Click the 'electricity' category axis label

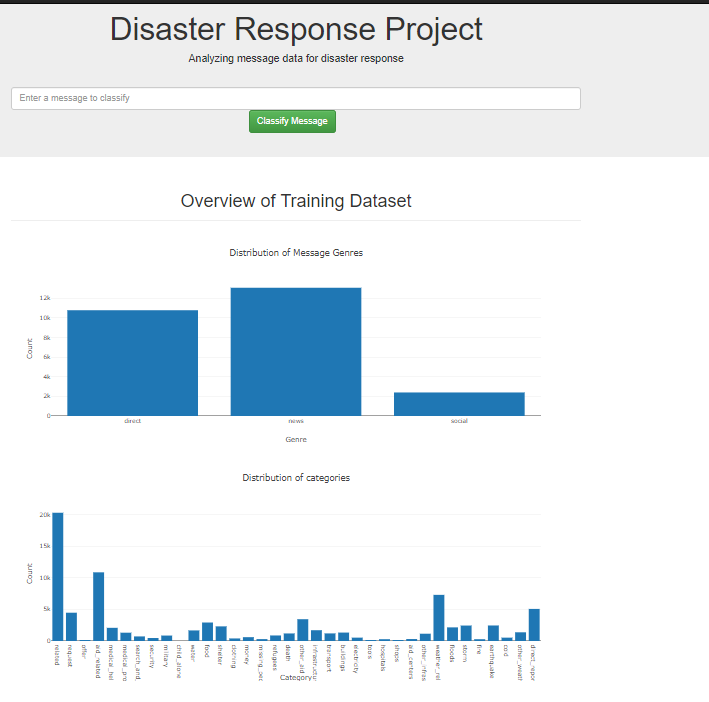coord(356,659)
